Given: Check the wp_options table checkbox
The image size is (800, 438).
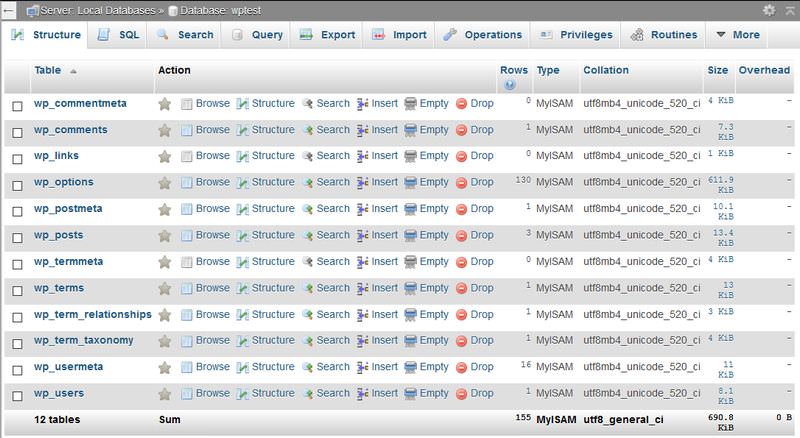Looking at the screenshot, I should [17, 186].
